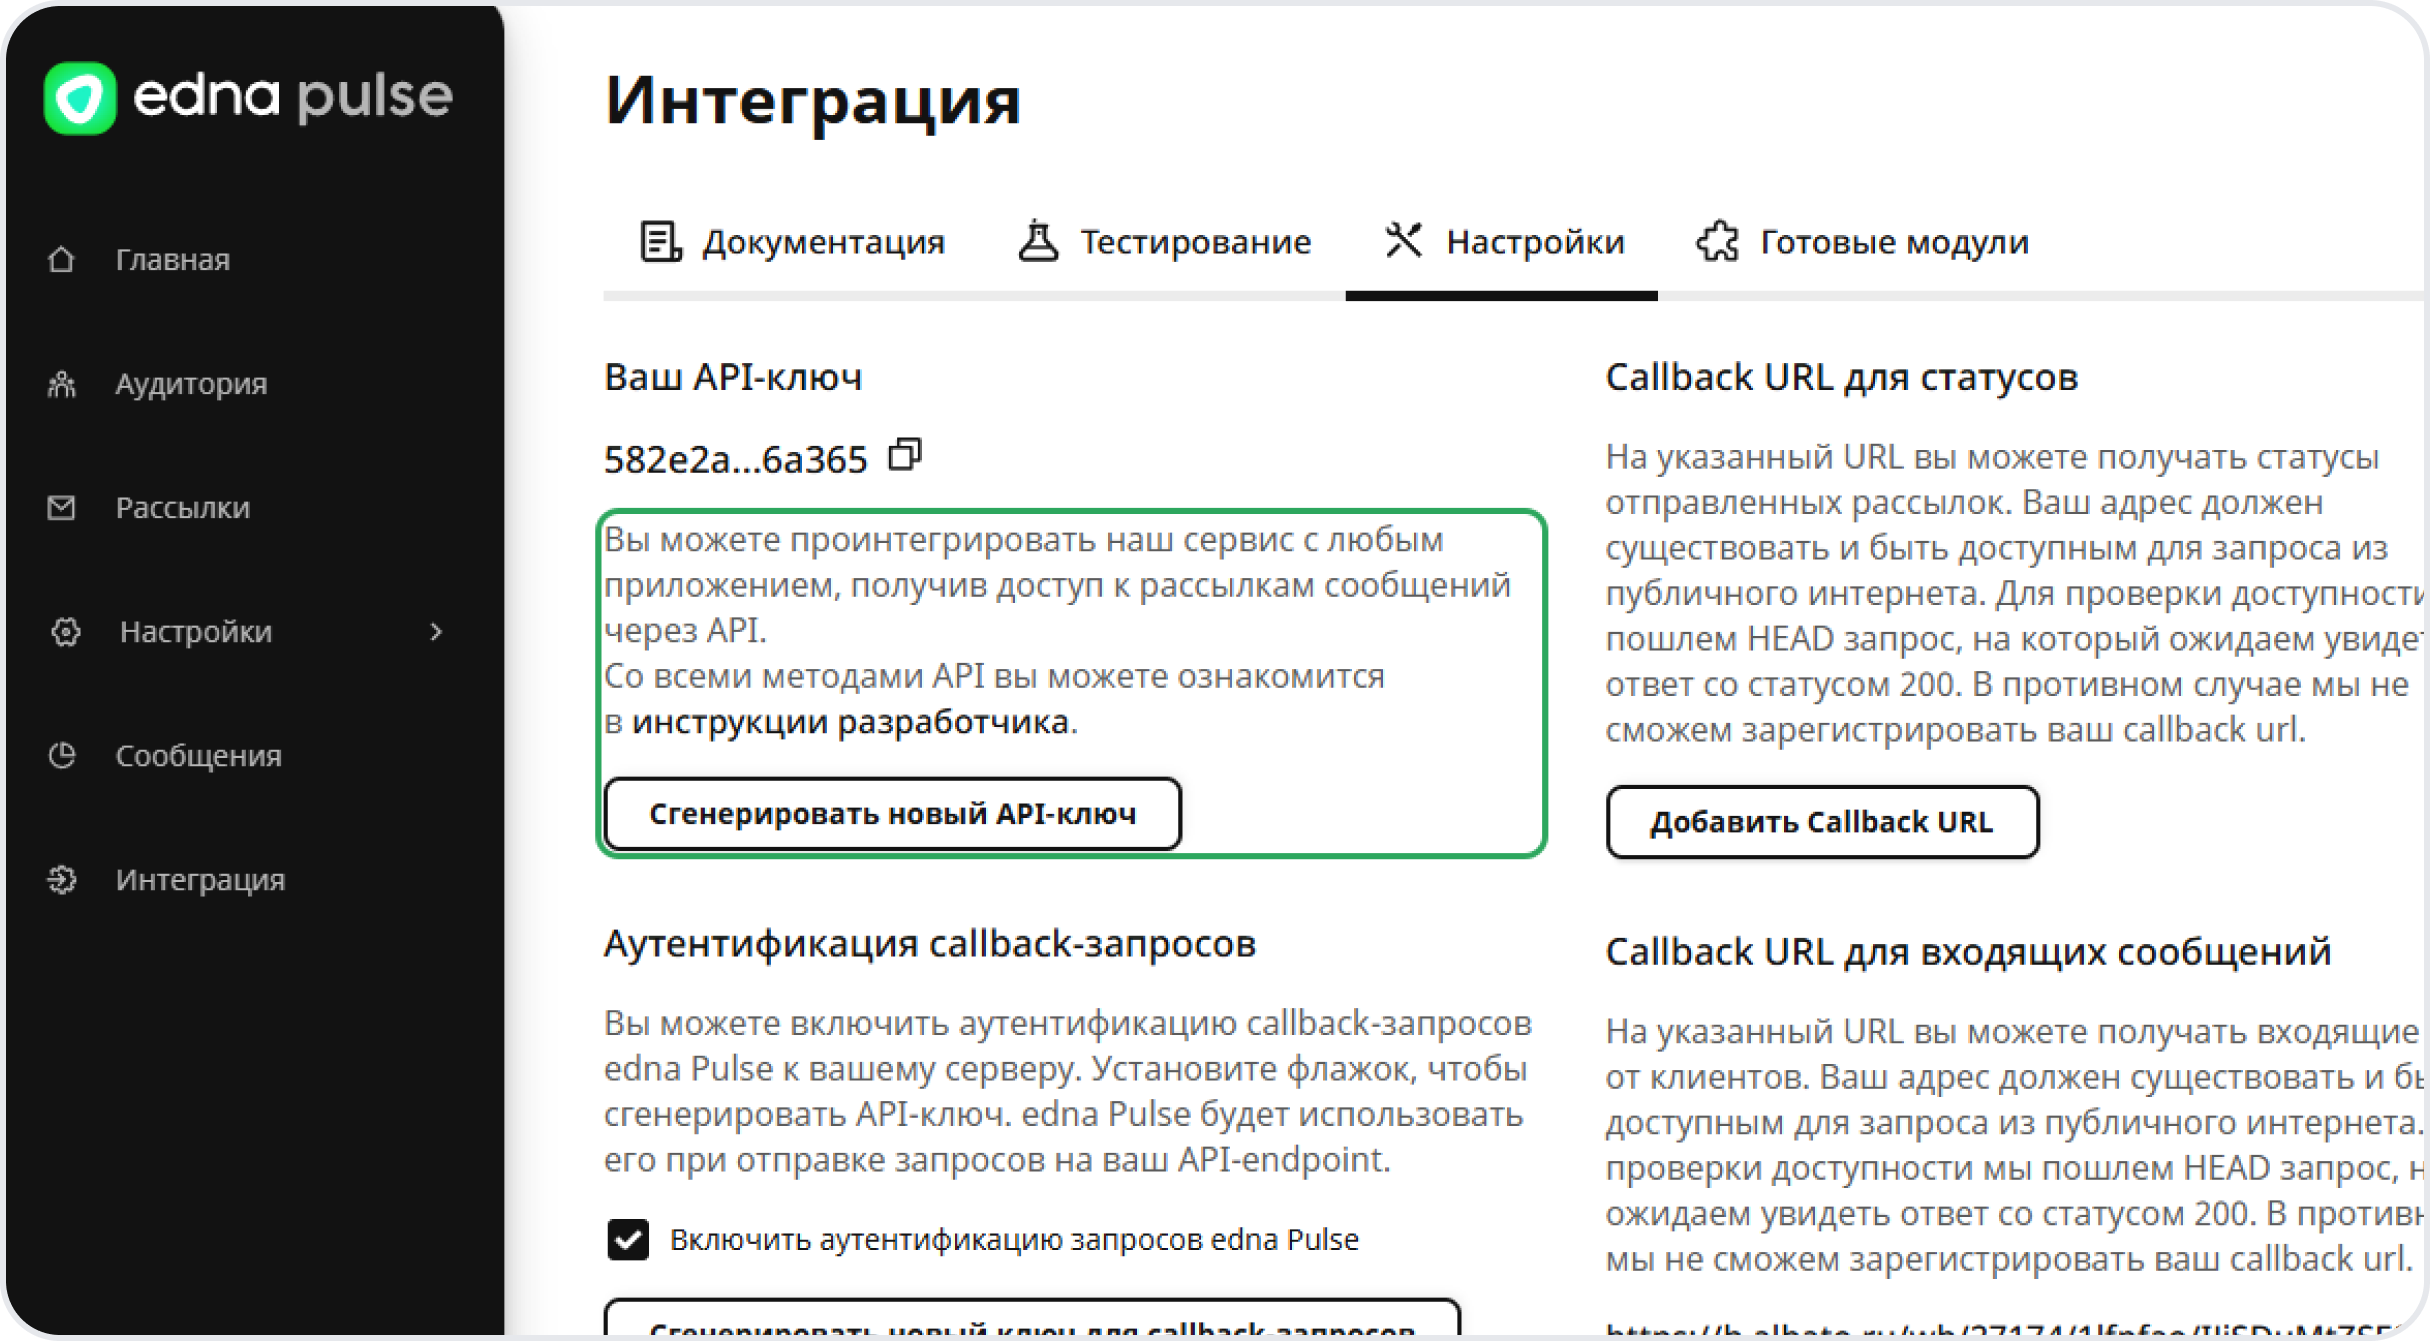This screenshot has width=2430, height=1341.
Task: Click the Интеграция page heading
Action: [812, 101]
